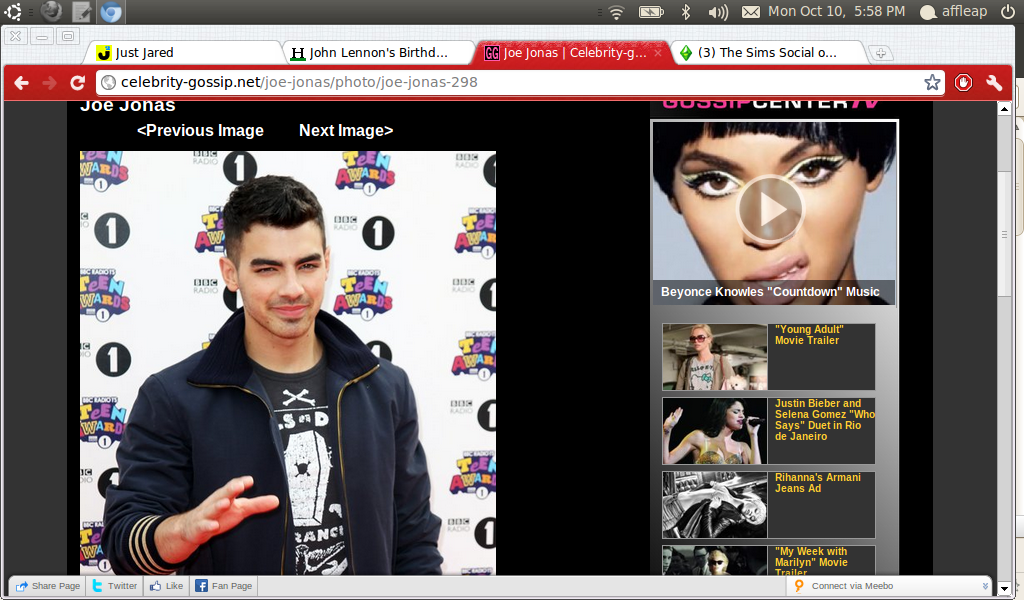Open Fan Page from the Meebo bar
The width and height of the screenshot is (1024, 600).
point(223,586)
